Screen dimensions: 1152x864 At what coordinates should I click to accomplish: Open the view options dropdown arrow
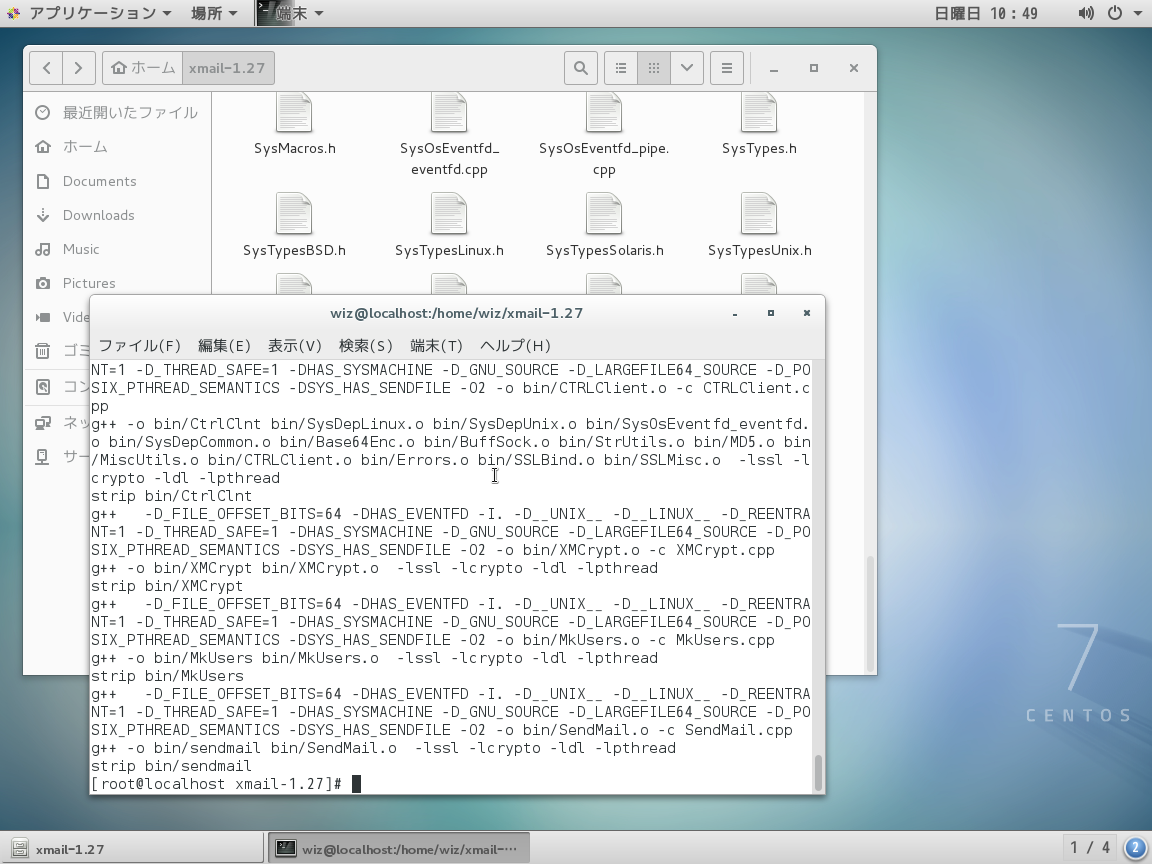(x=687, y=68)
